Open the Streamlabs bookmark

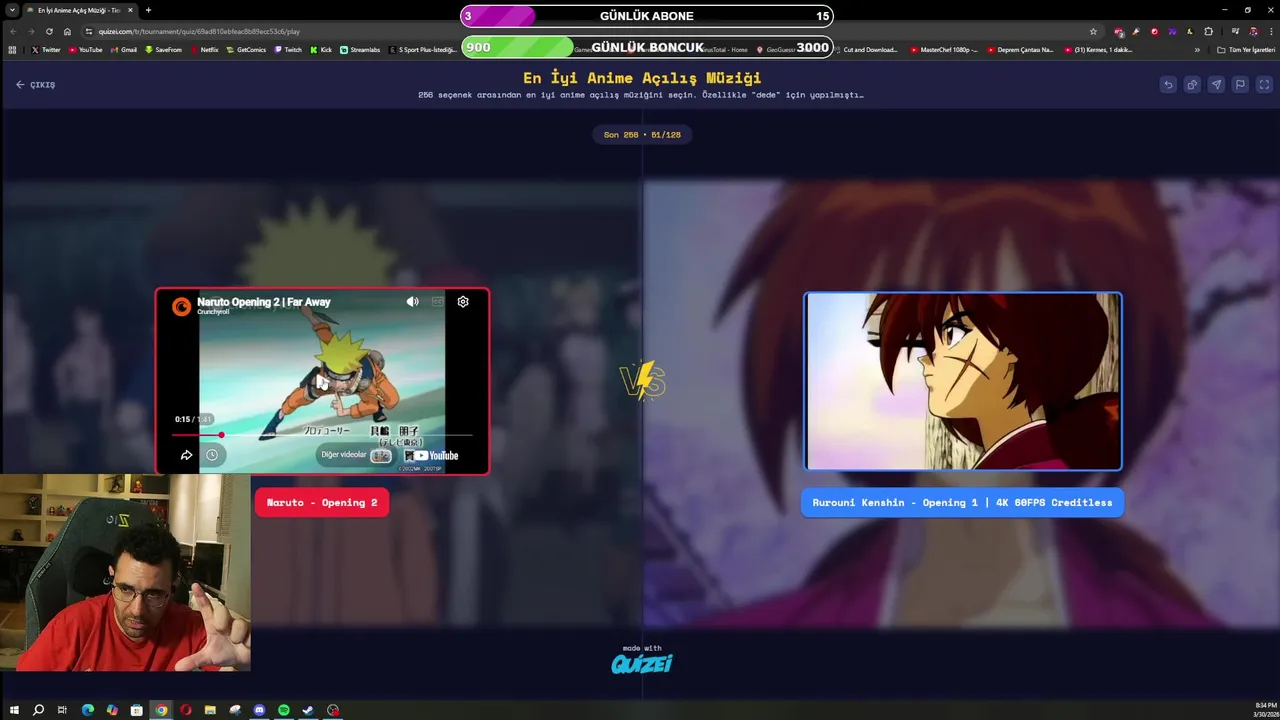pyautogui.click(x=360, y=50)
